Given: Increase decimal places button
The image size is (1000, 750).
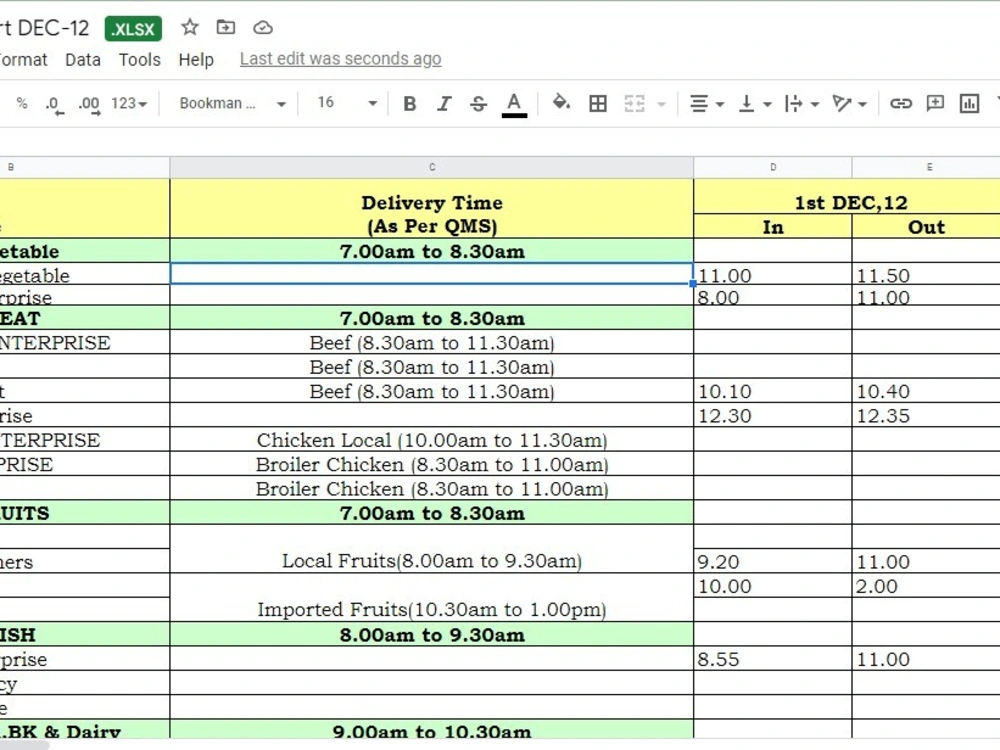Looking at the screenshot, I should coord(89,104).
